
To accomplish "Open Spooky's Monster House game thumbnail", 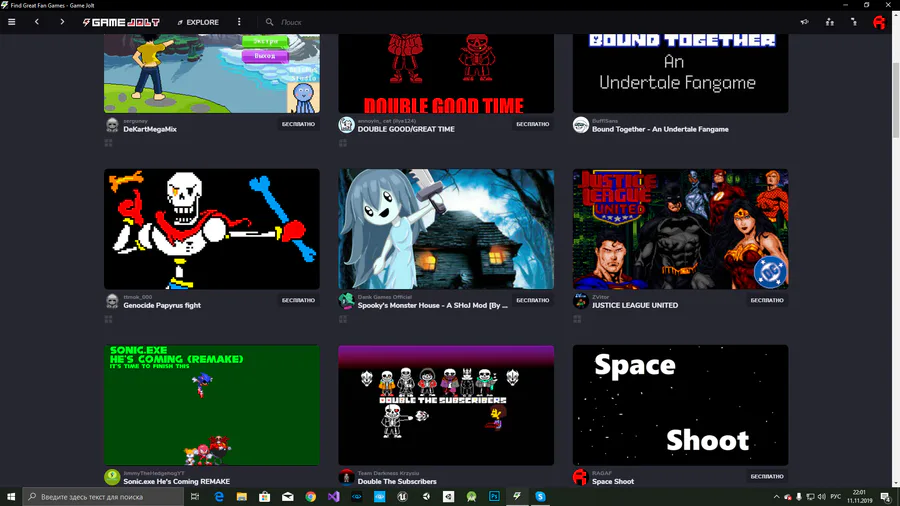I will (446, 229).
